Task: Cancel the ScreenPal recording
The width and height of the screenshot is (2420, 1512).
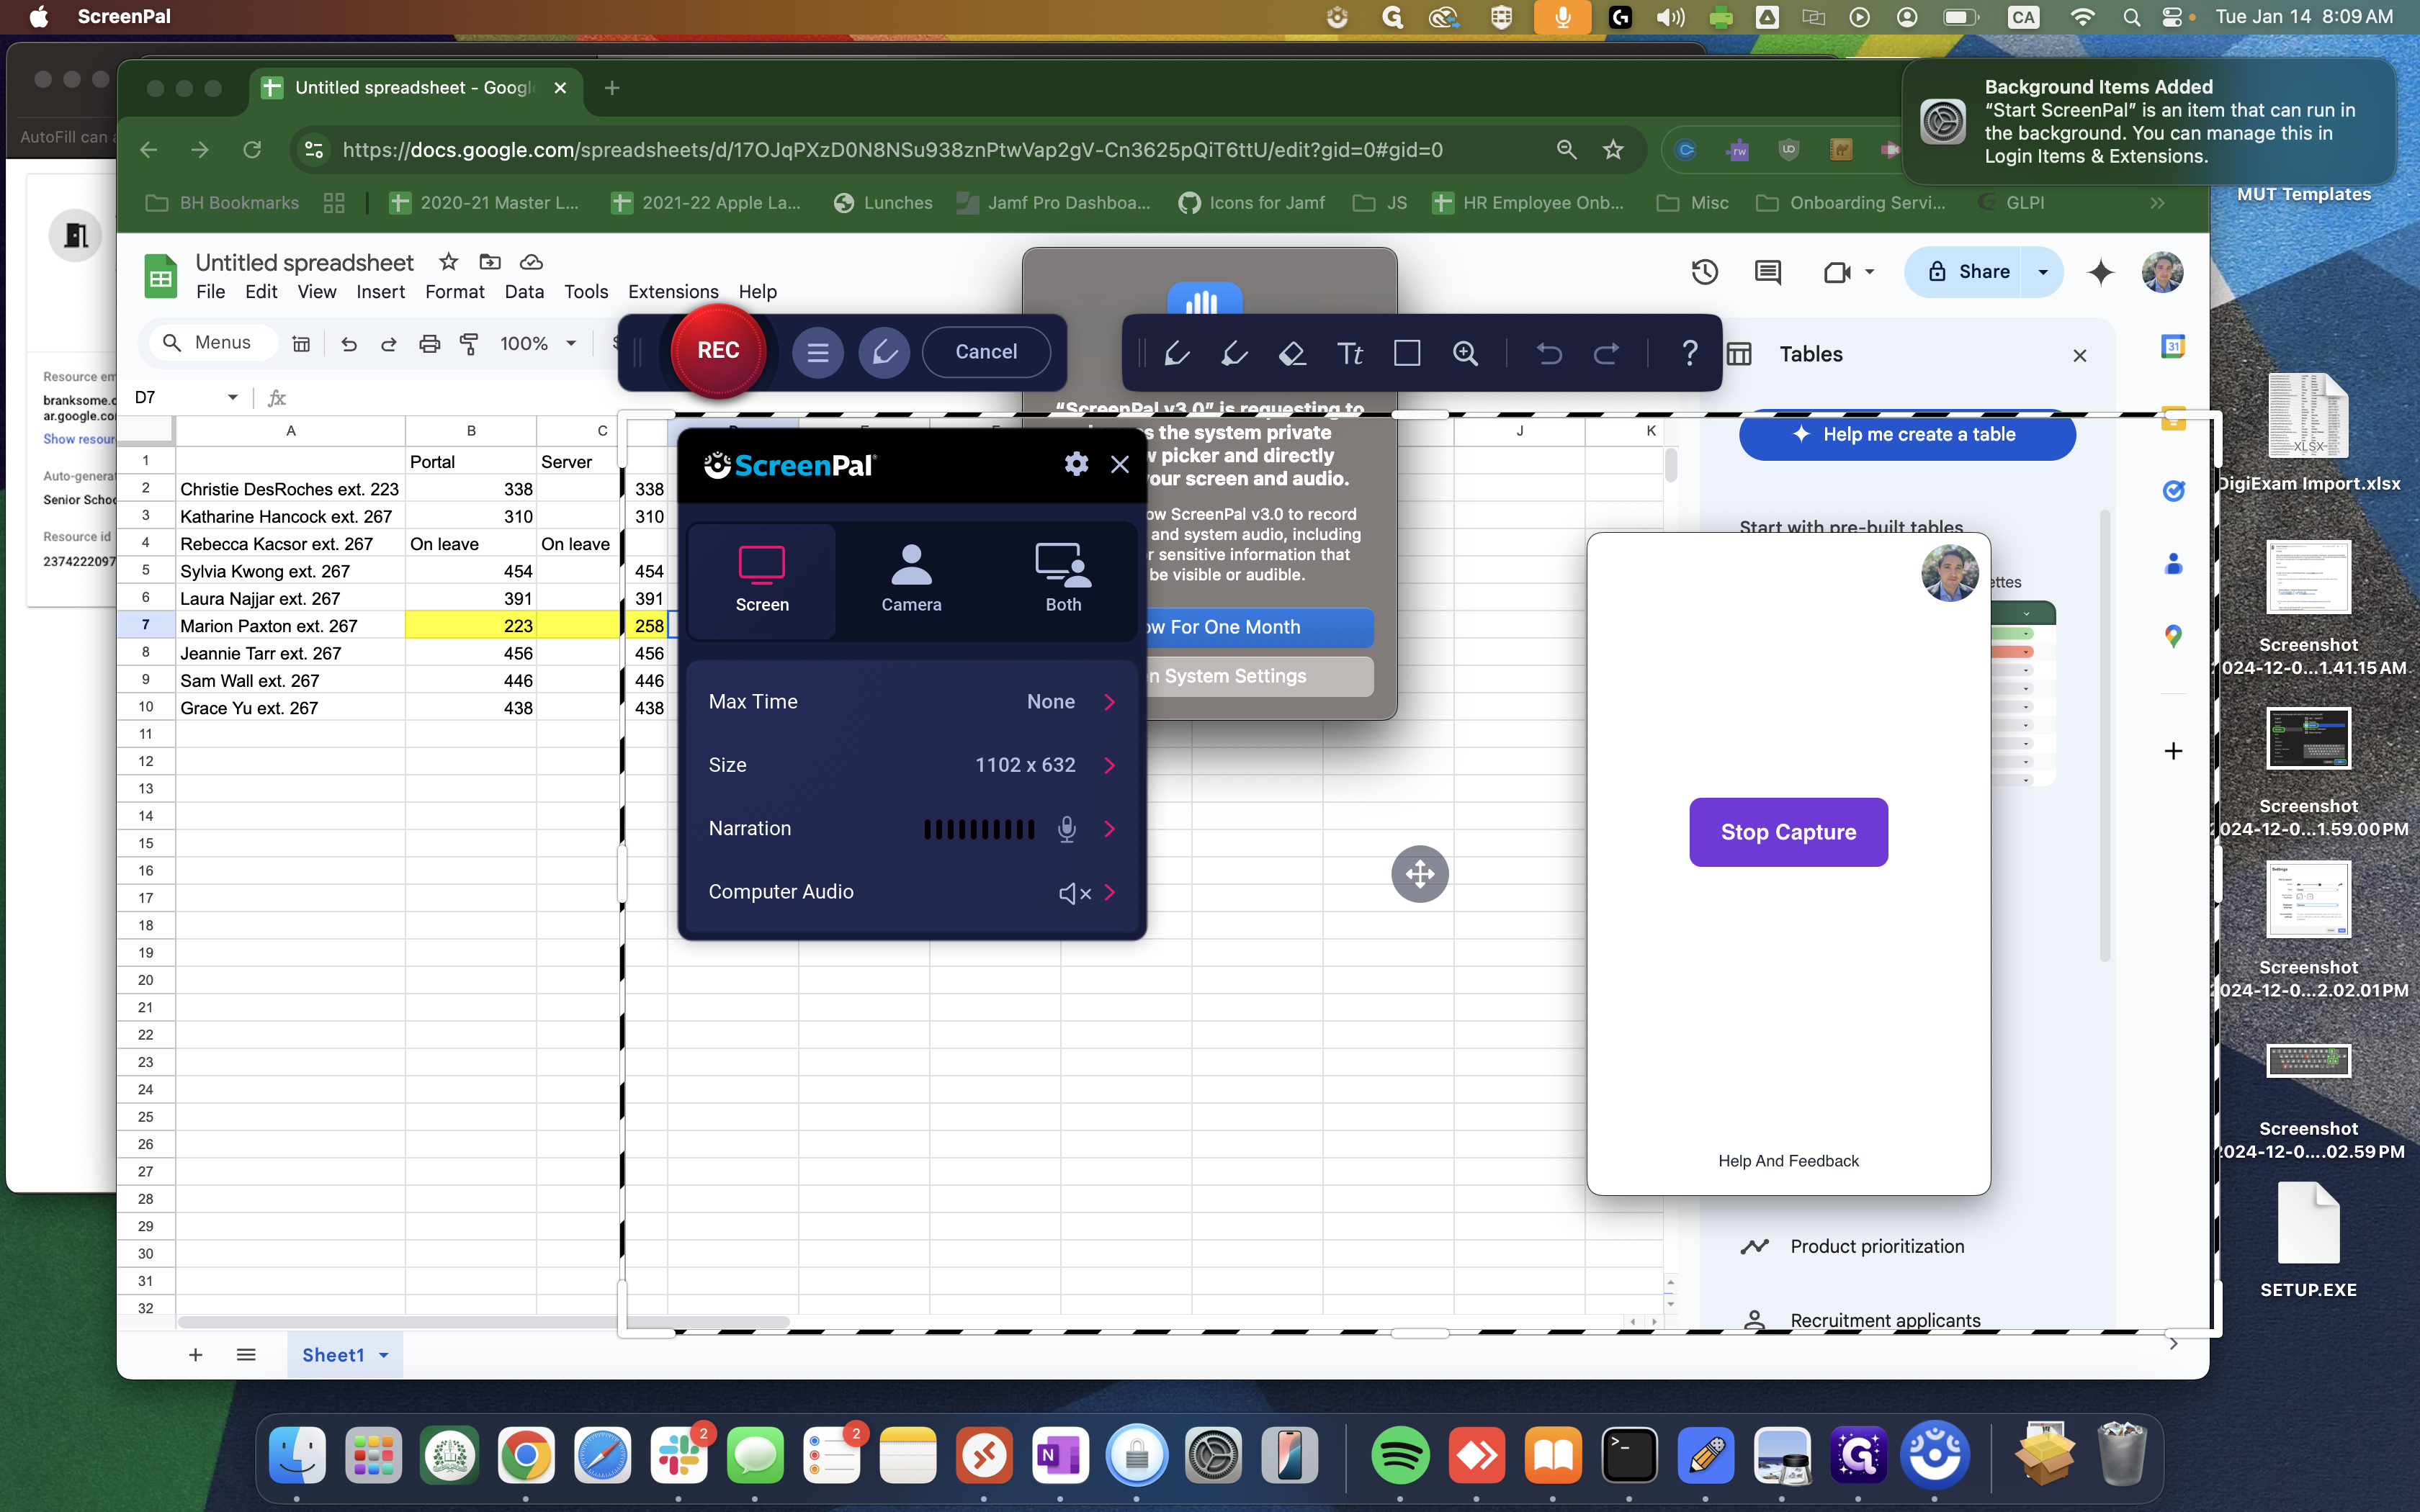Action: click(x=986, y=352)
